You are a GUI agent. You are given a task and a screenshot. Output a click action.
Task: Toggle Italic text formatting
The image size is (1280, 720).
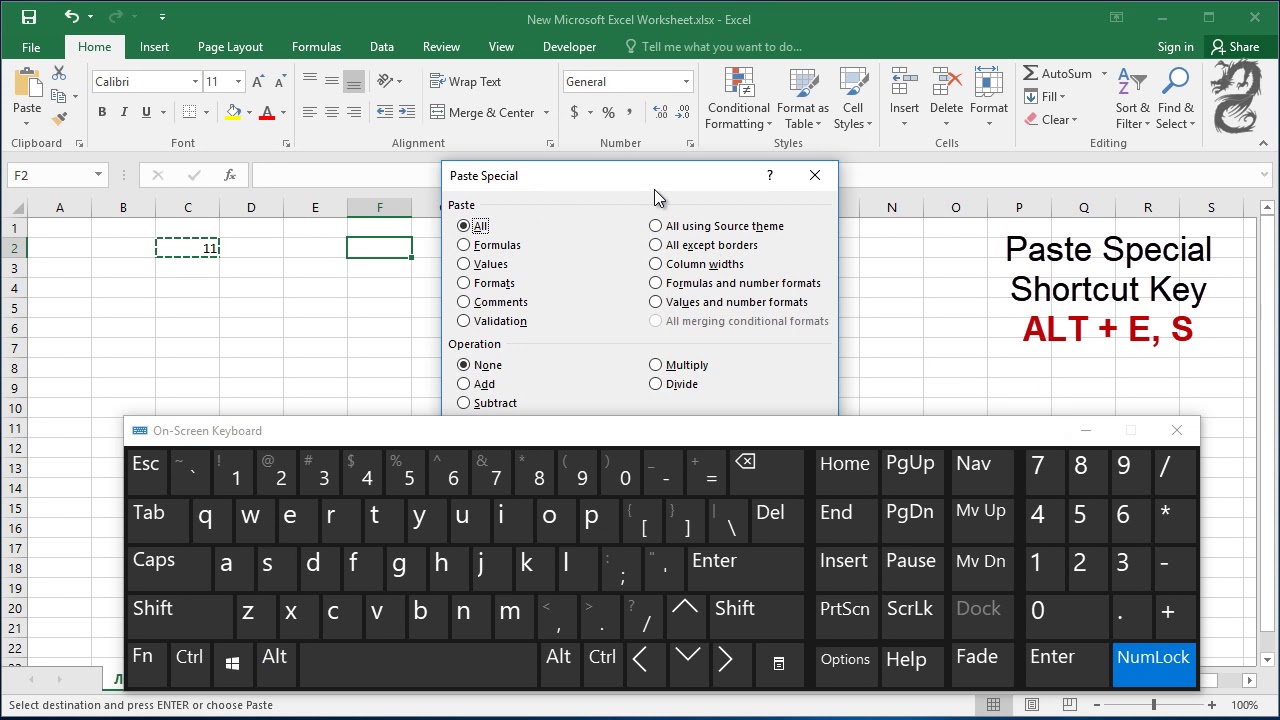124,112
